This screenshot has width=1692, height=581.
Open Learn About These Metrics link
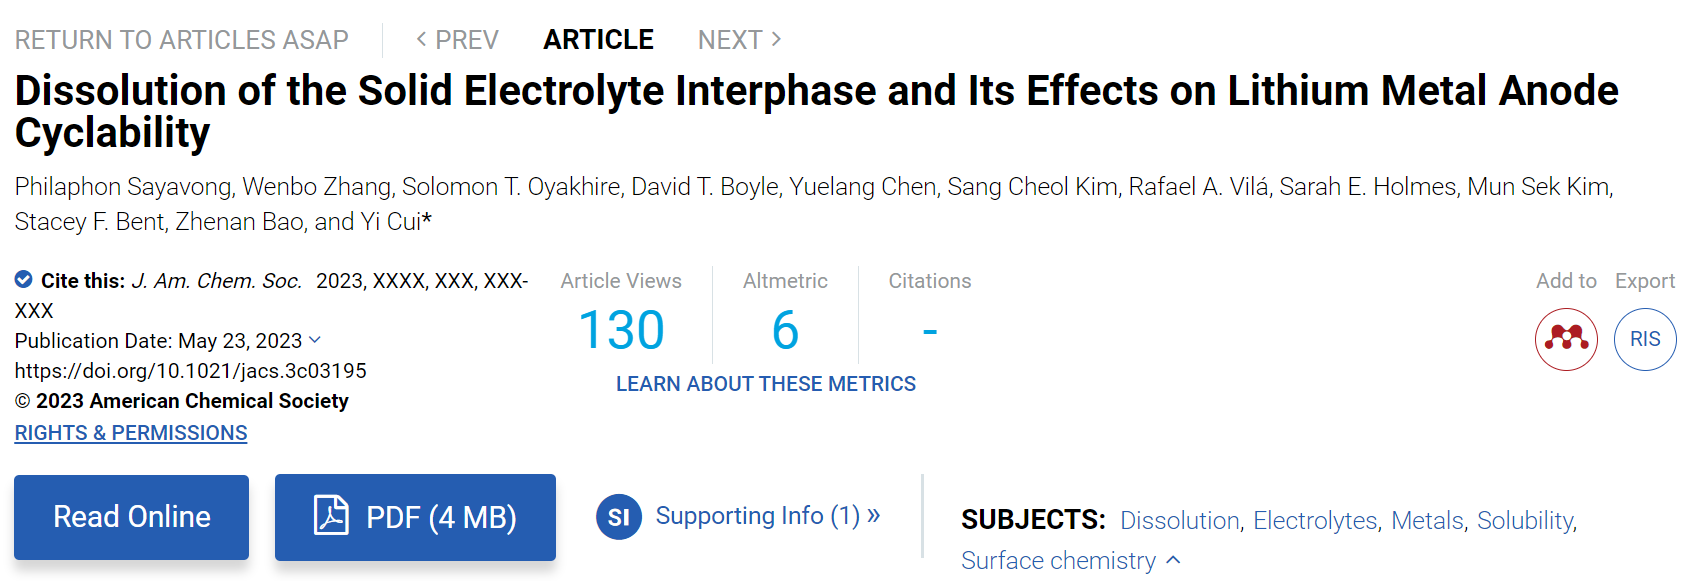(766, 384)
